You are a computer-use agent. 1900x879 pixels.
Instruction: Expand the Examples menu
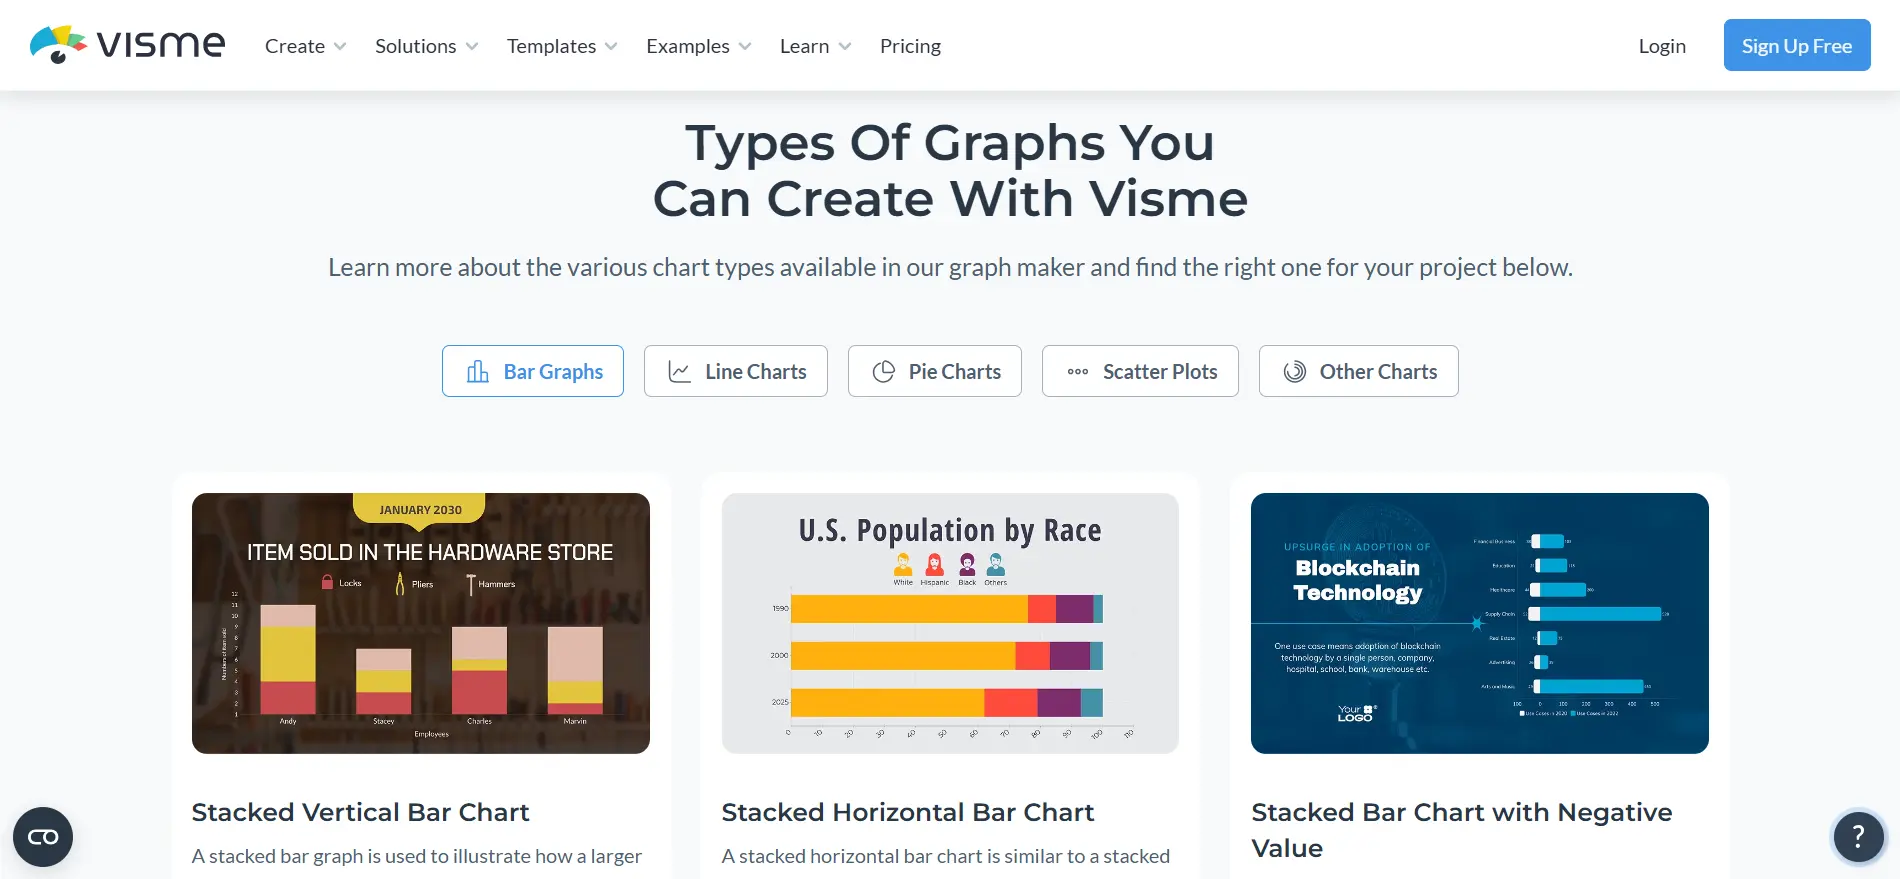coord(698,46)
